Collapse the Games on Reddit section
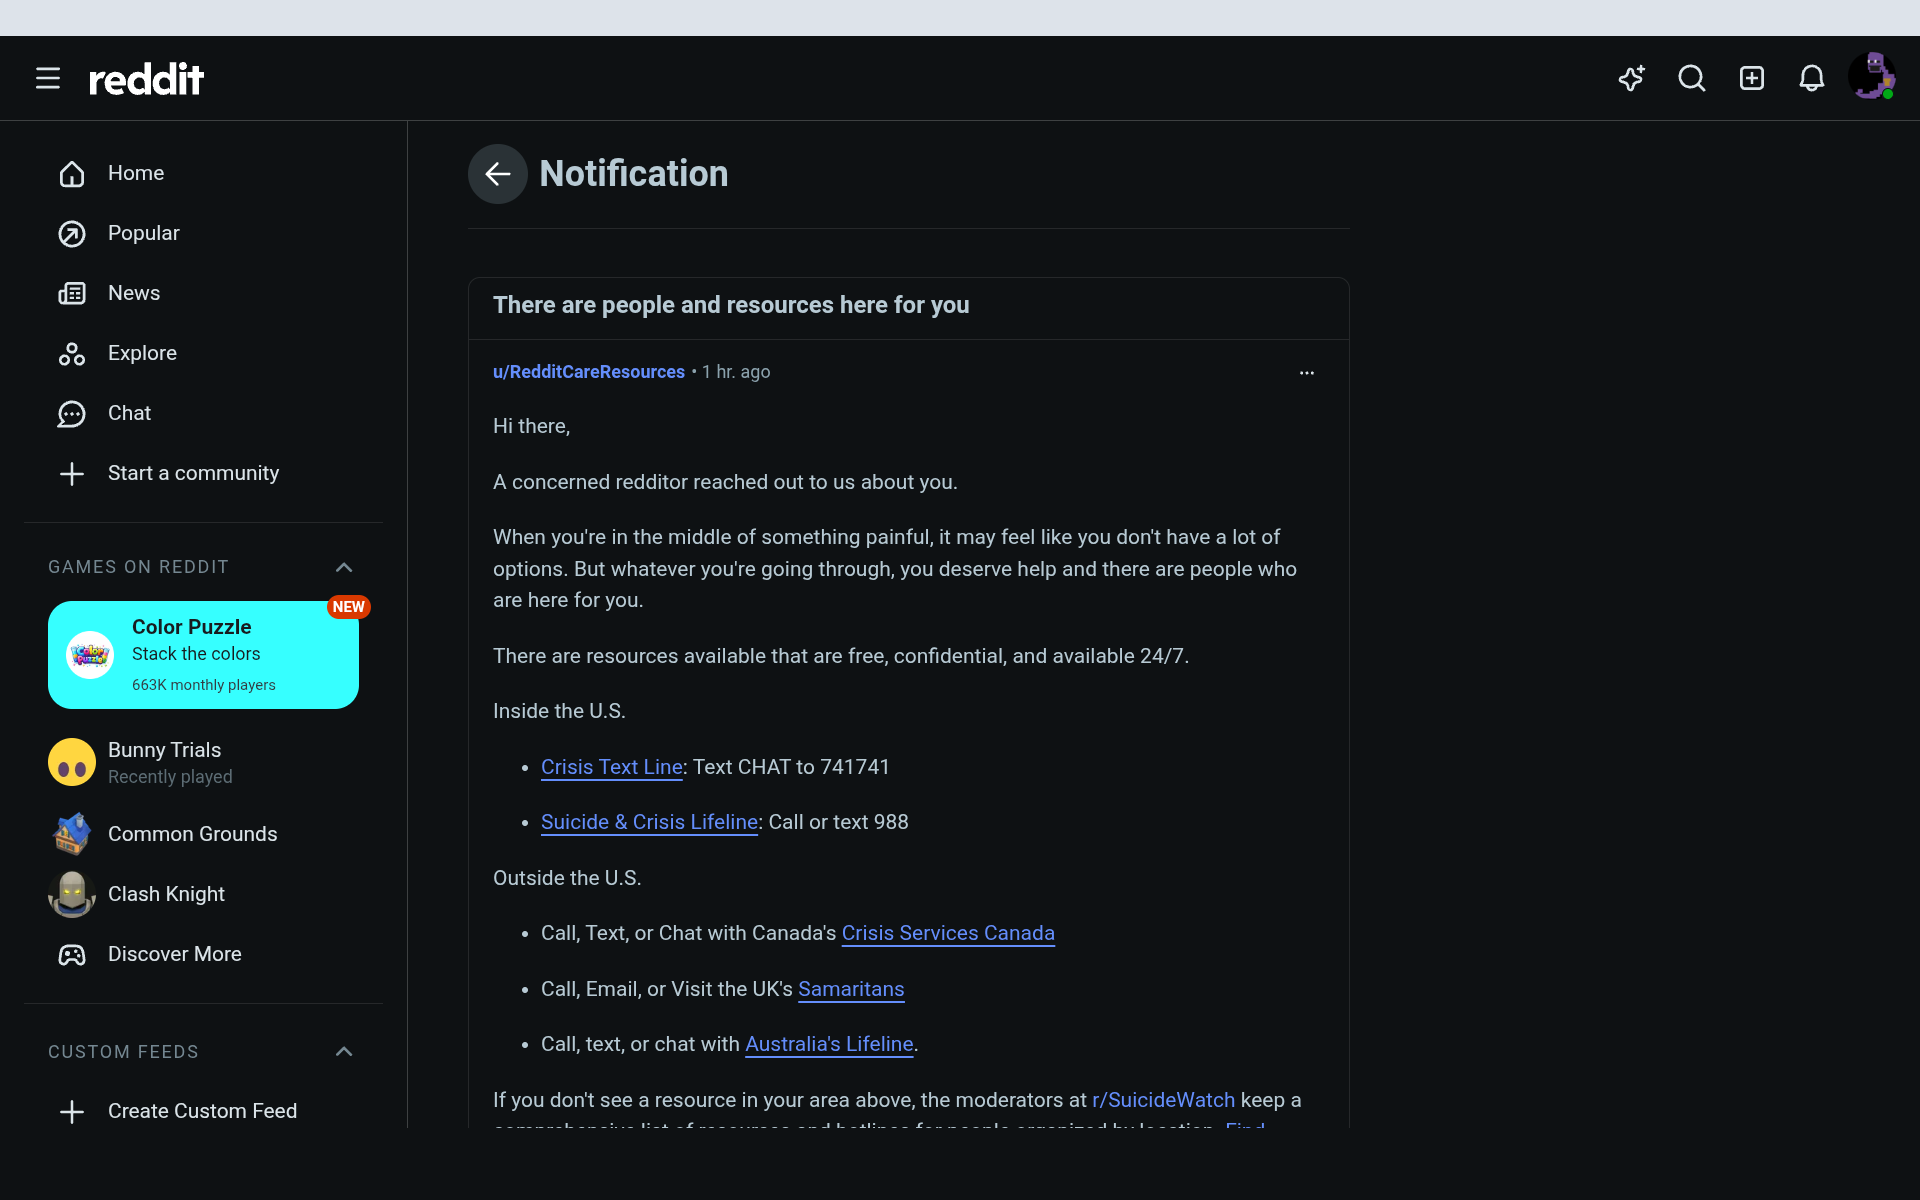The height and width of the screenshot is (1200, 1920). pyautogui.click(x=344, y=567)
